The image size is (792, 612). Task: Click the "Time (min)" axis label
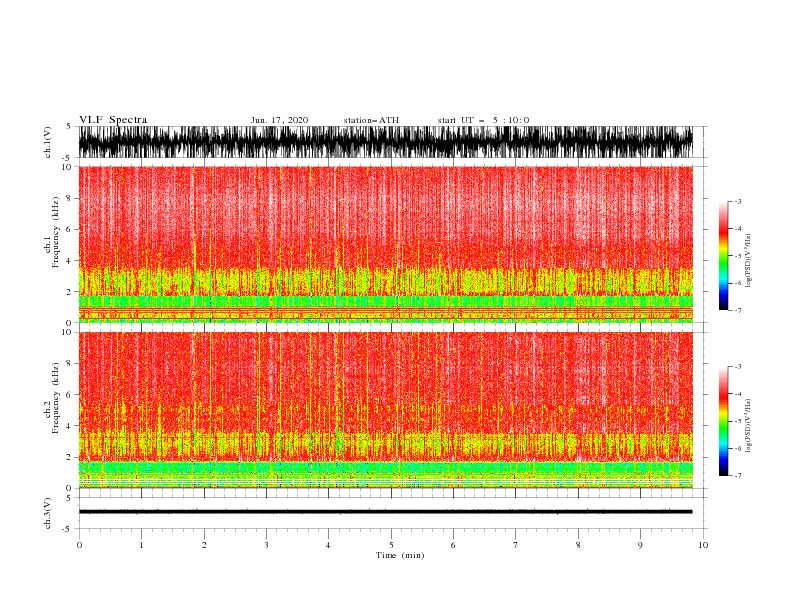pyautogui.click(x=400, y=555)
